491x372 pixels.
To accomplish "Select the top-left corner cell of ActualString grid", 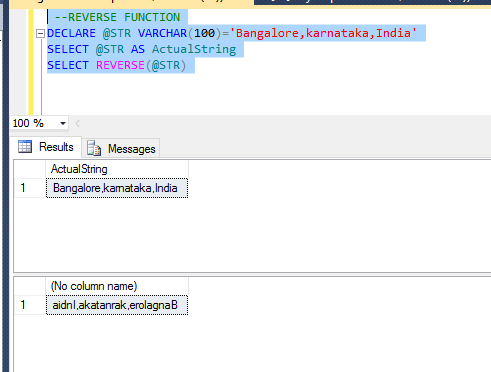I will (x=30, y=169).
